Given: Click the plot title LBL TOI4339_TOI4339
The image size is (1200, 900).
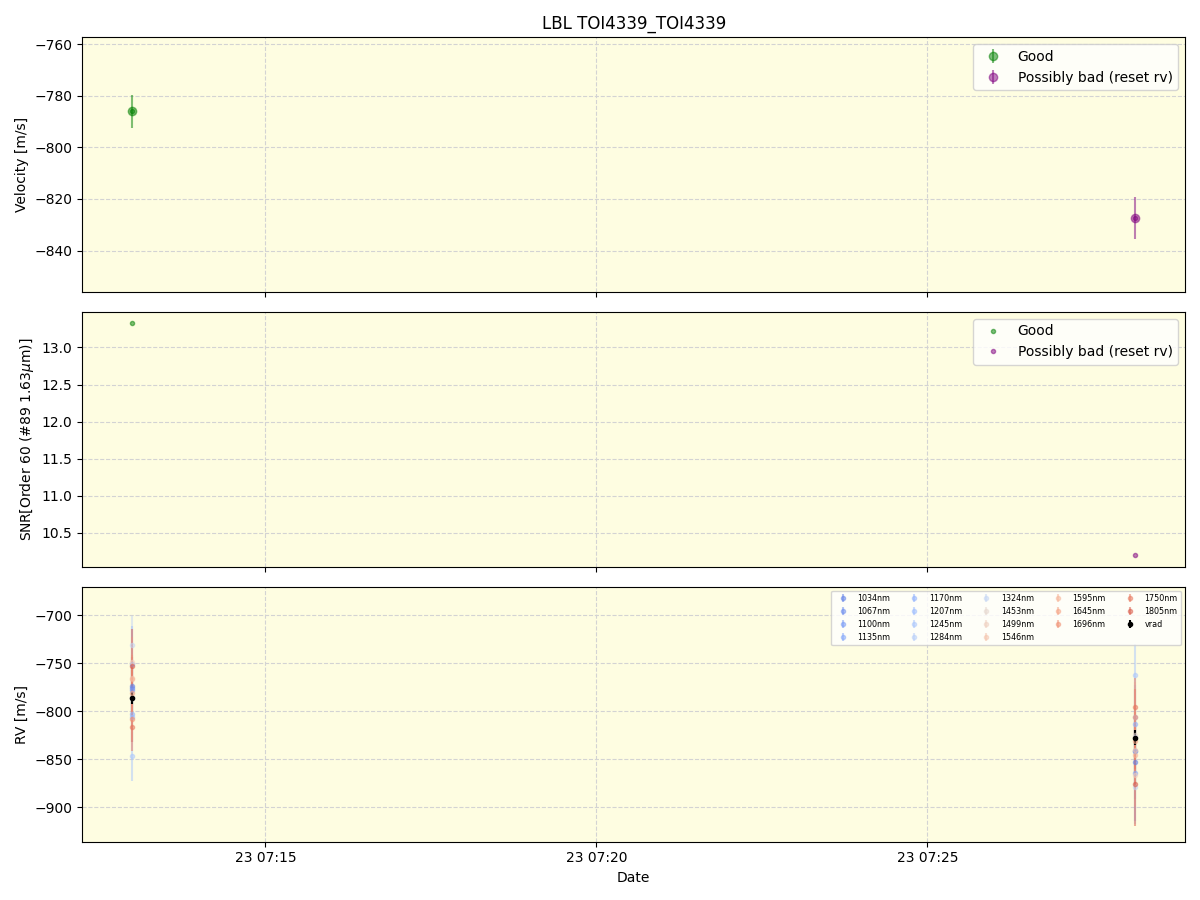Looking at the screenshot, I should tap(634, 23).
